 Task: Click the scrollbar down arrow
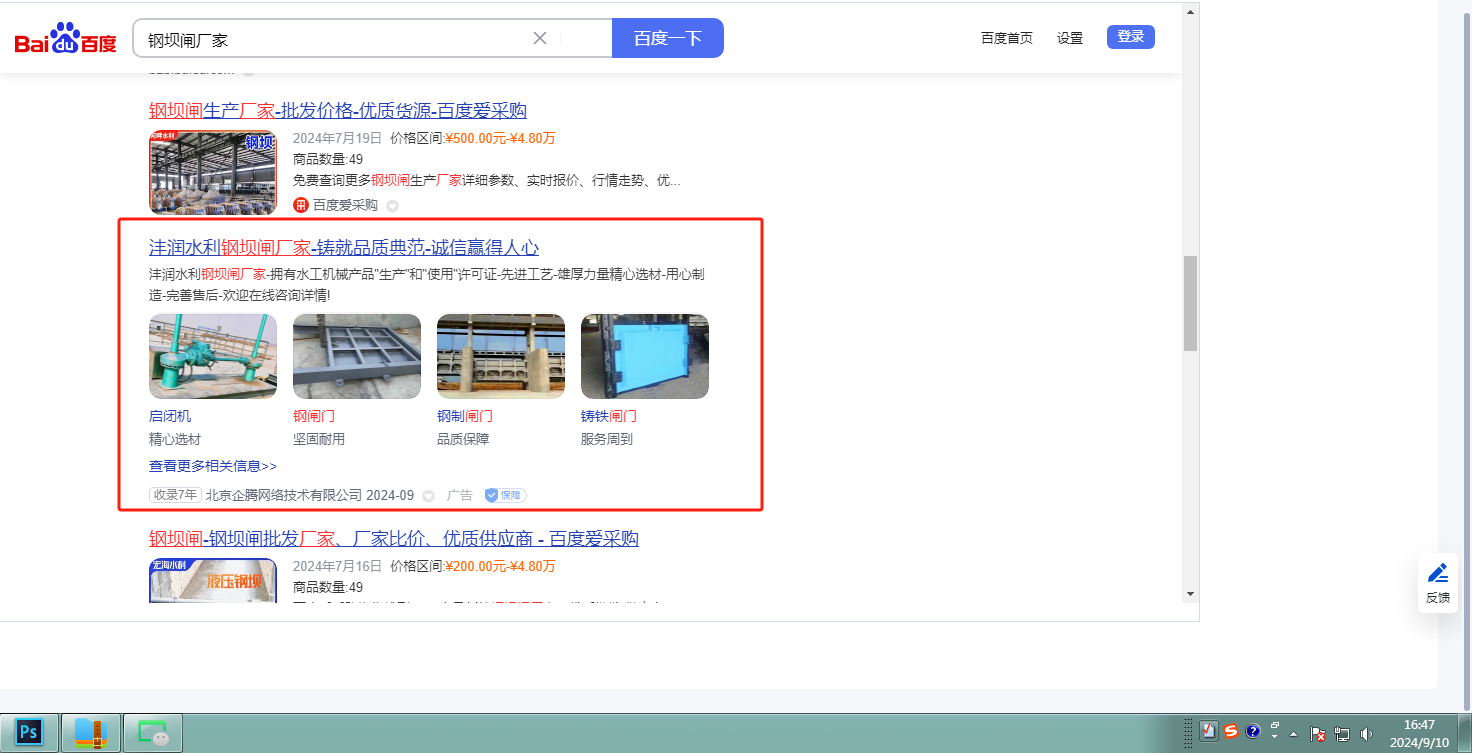click(x=1190, y=593)
